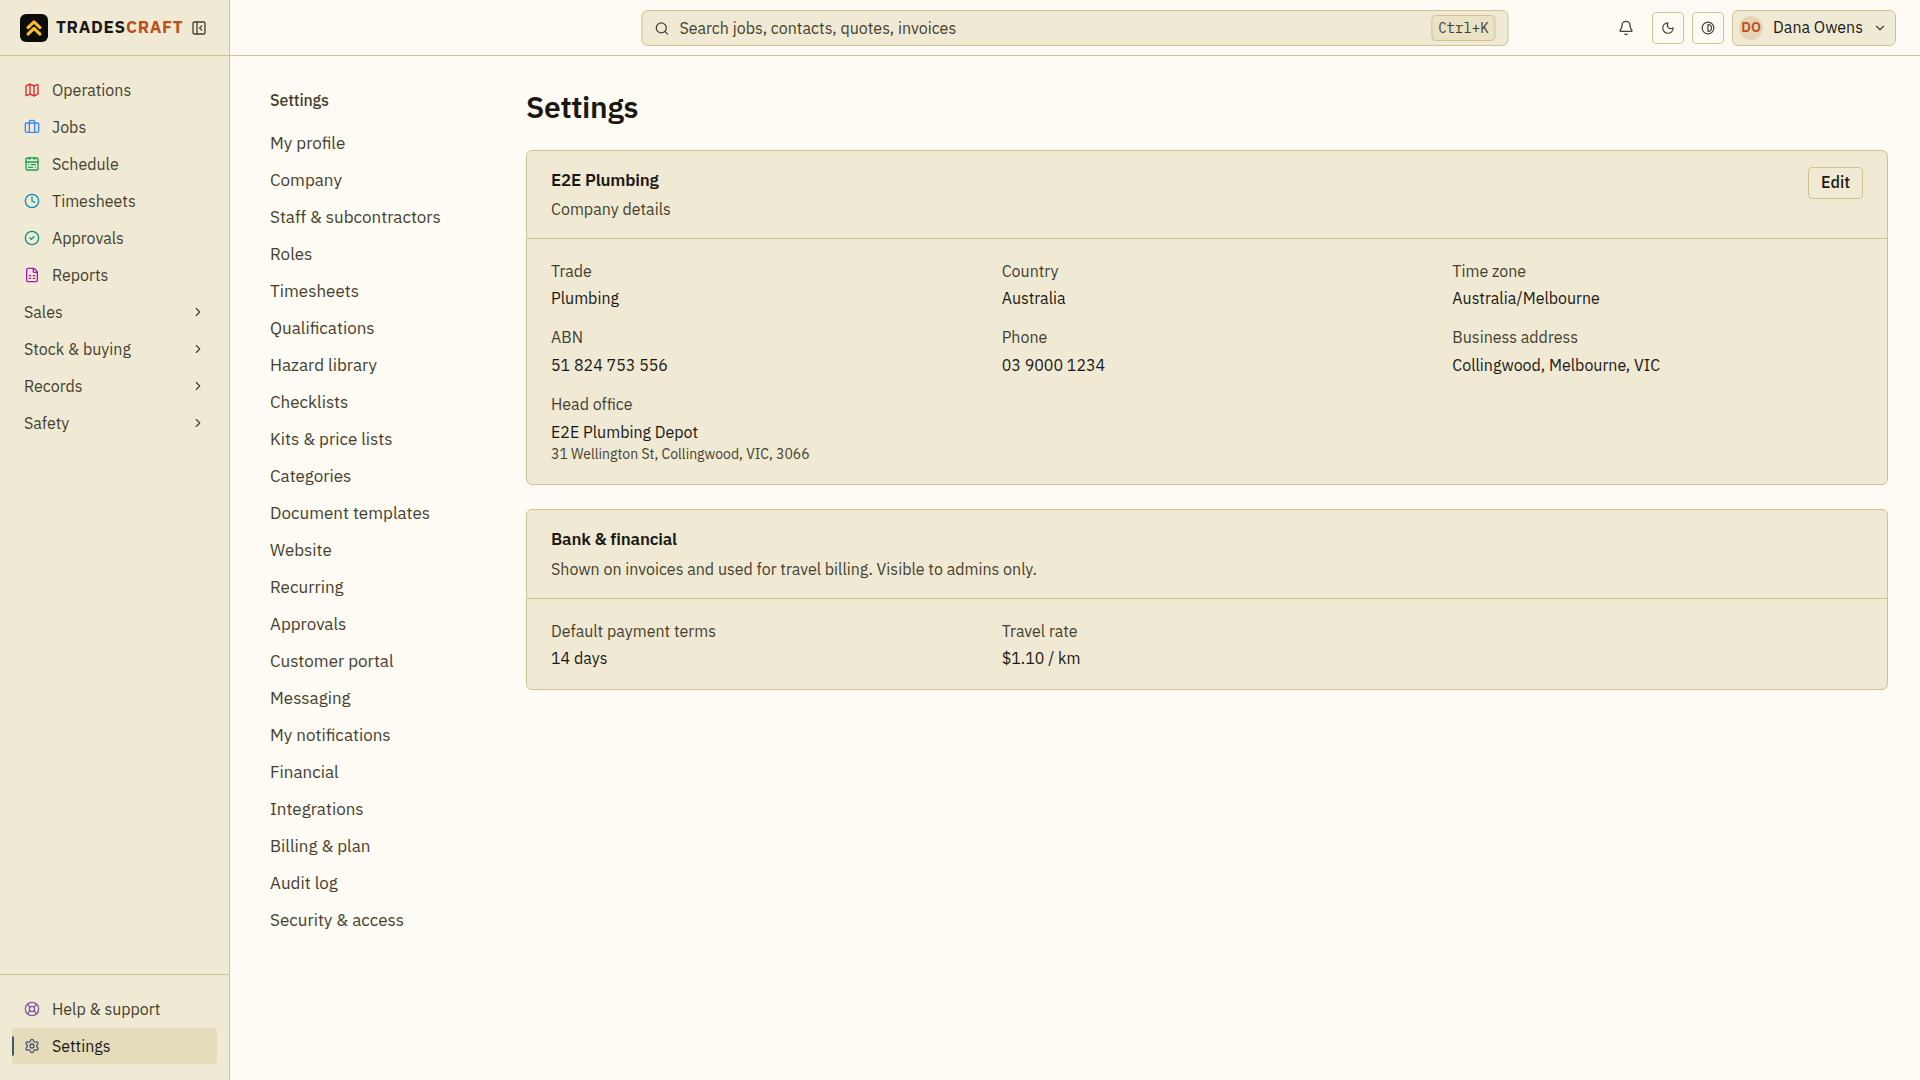
Task: Open the Dana Owens user menu chevron
Action: (x=1880, y=28)
